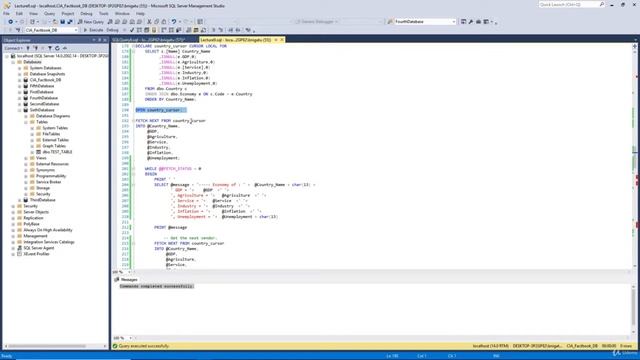Click the Messages results tab
The width and height of the screenshot is (640, 360).
tap(126, 280)
